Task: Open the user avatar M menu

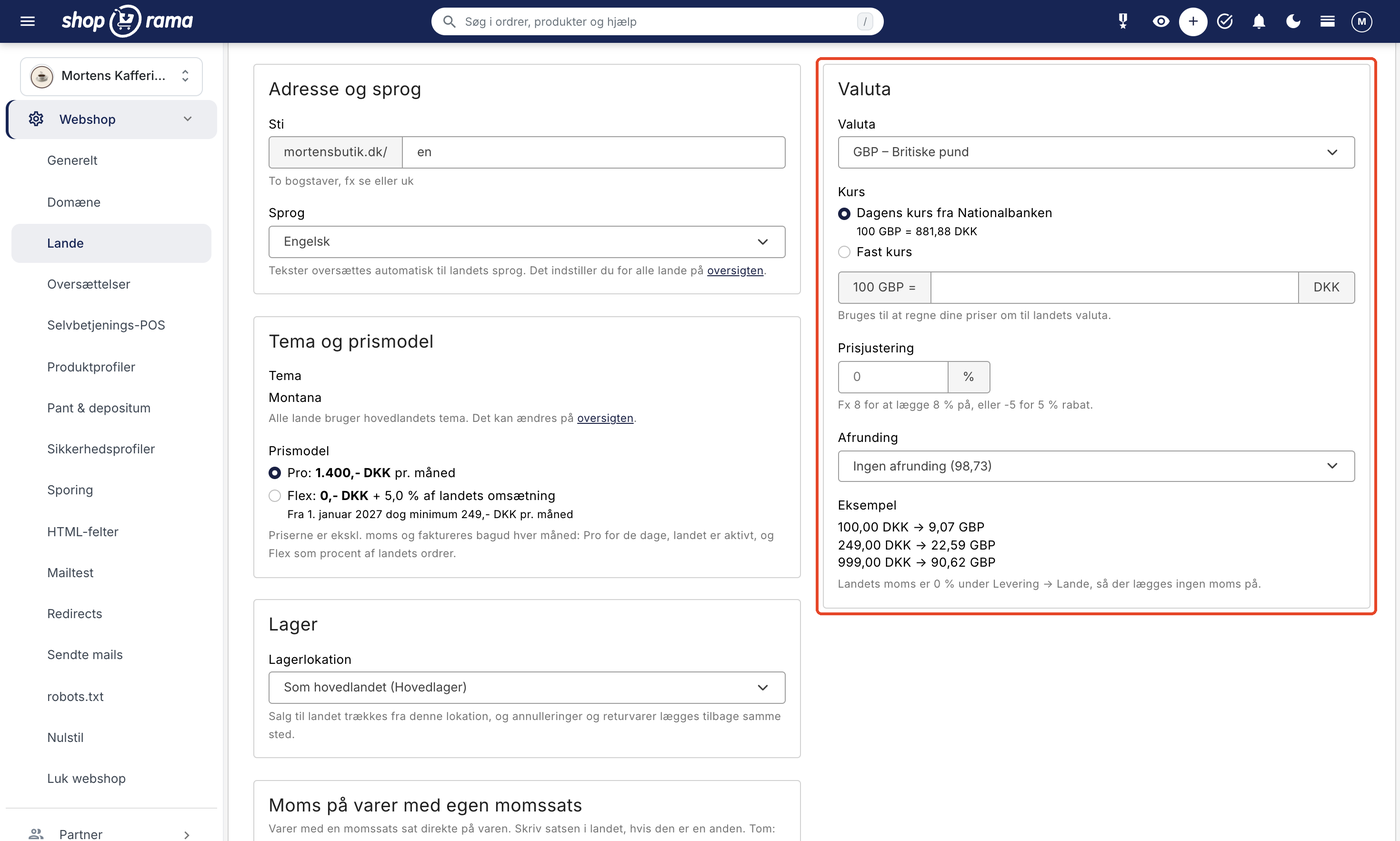Action: tap(1361, 21)
